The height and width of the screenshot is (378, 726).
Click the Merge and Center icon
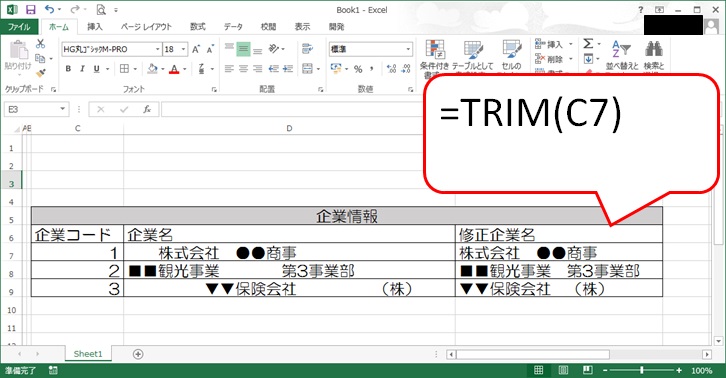pos(307,69)
